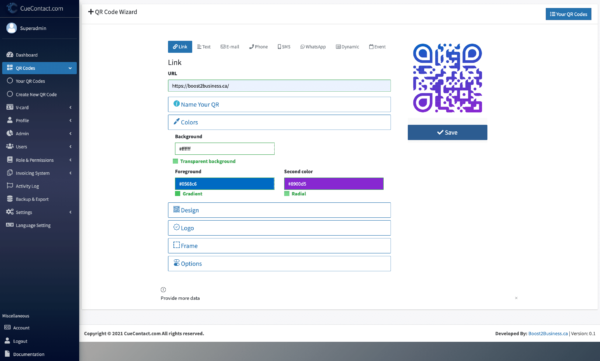Switch to the WhatsApp tab

pyautogui.click(x=313, y=47)
